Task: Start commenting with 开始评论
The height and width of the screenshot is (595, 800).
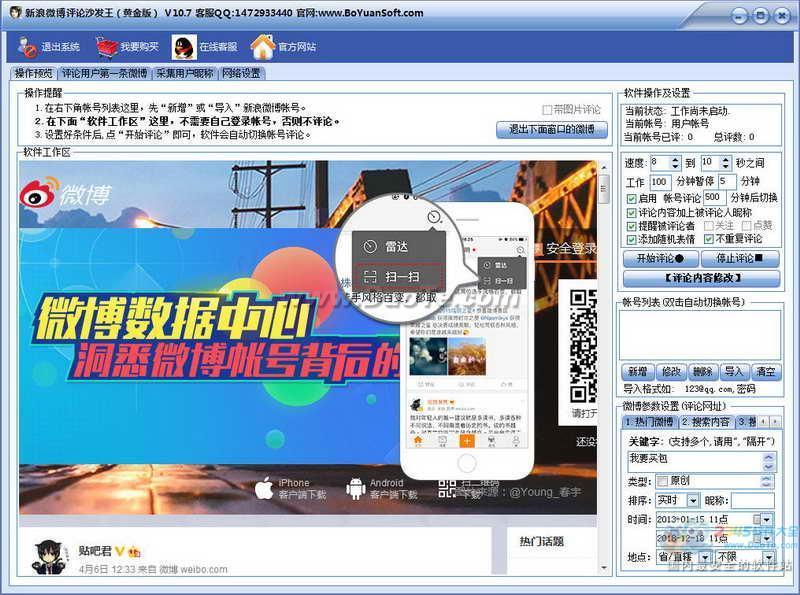Action: [x=660, y=259]
